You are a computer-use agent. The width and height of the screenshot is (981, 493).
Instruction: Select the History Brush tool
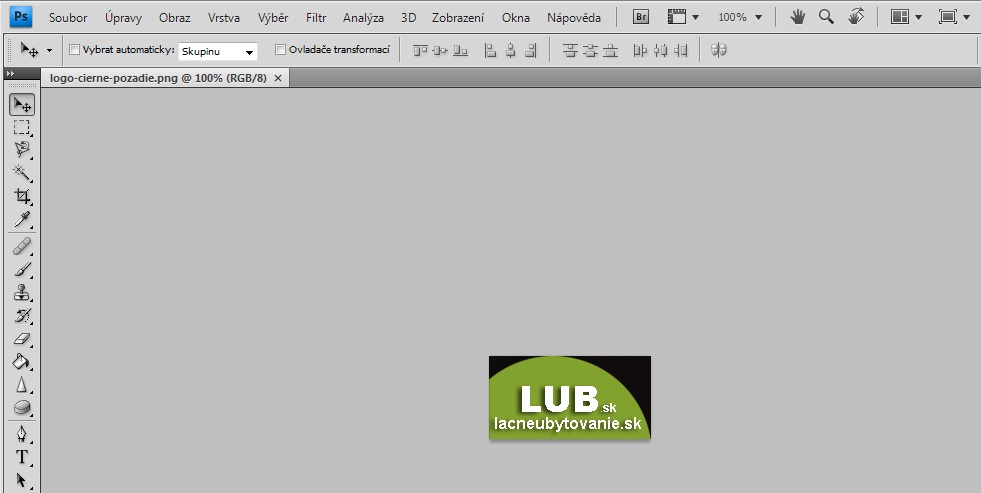pyautogui.click(x=22, y=315)
